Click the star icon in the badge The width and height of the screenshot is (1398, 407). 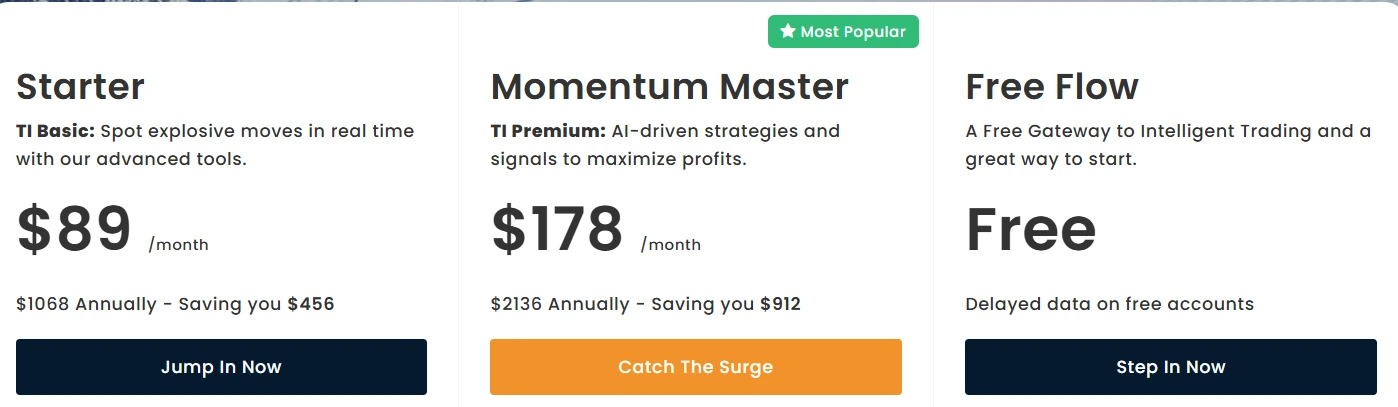pos(788,32)
